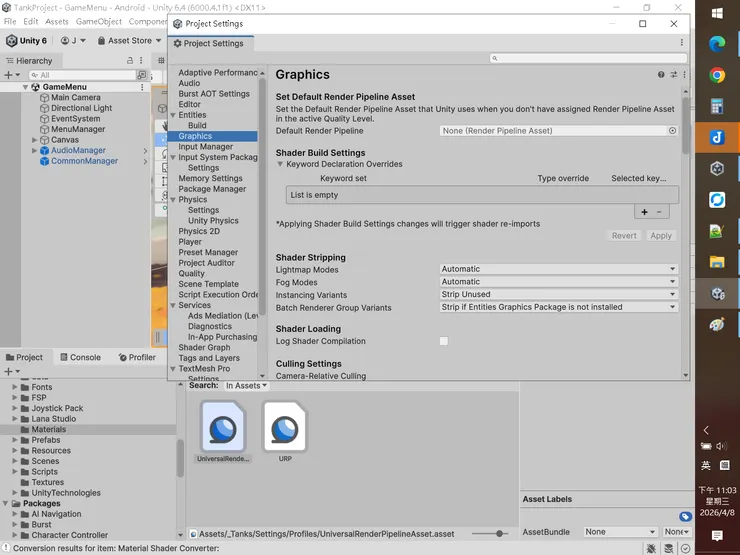Screen dimensions: 740x555
Task: Click the search-by-type icon in Hierarchy search
Action: point(143,75)
